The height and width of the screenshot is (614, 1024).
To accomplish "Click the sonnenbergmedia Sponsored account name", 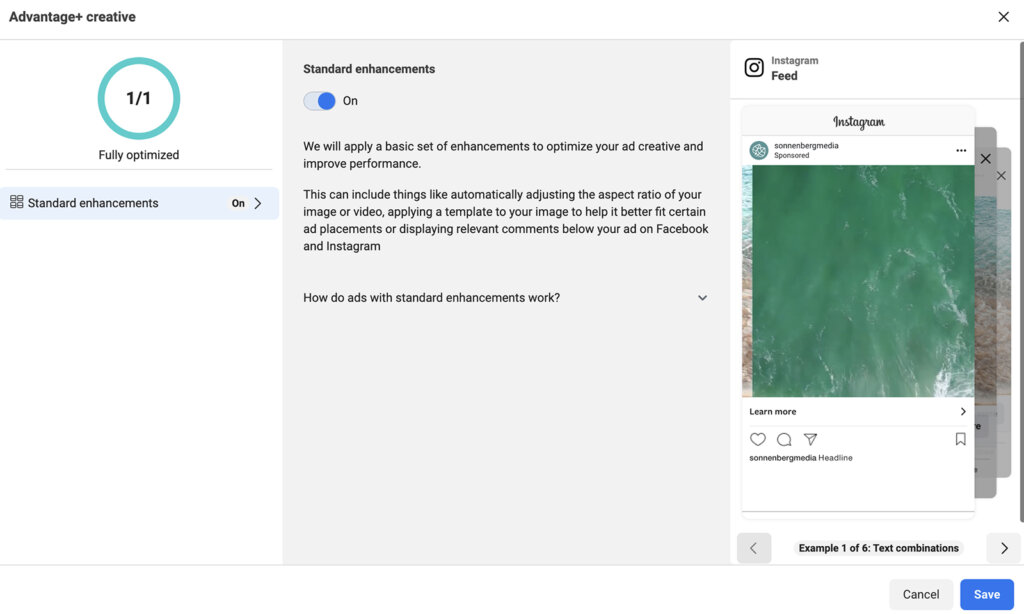I will point(806,150).
